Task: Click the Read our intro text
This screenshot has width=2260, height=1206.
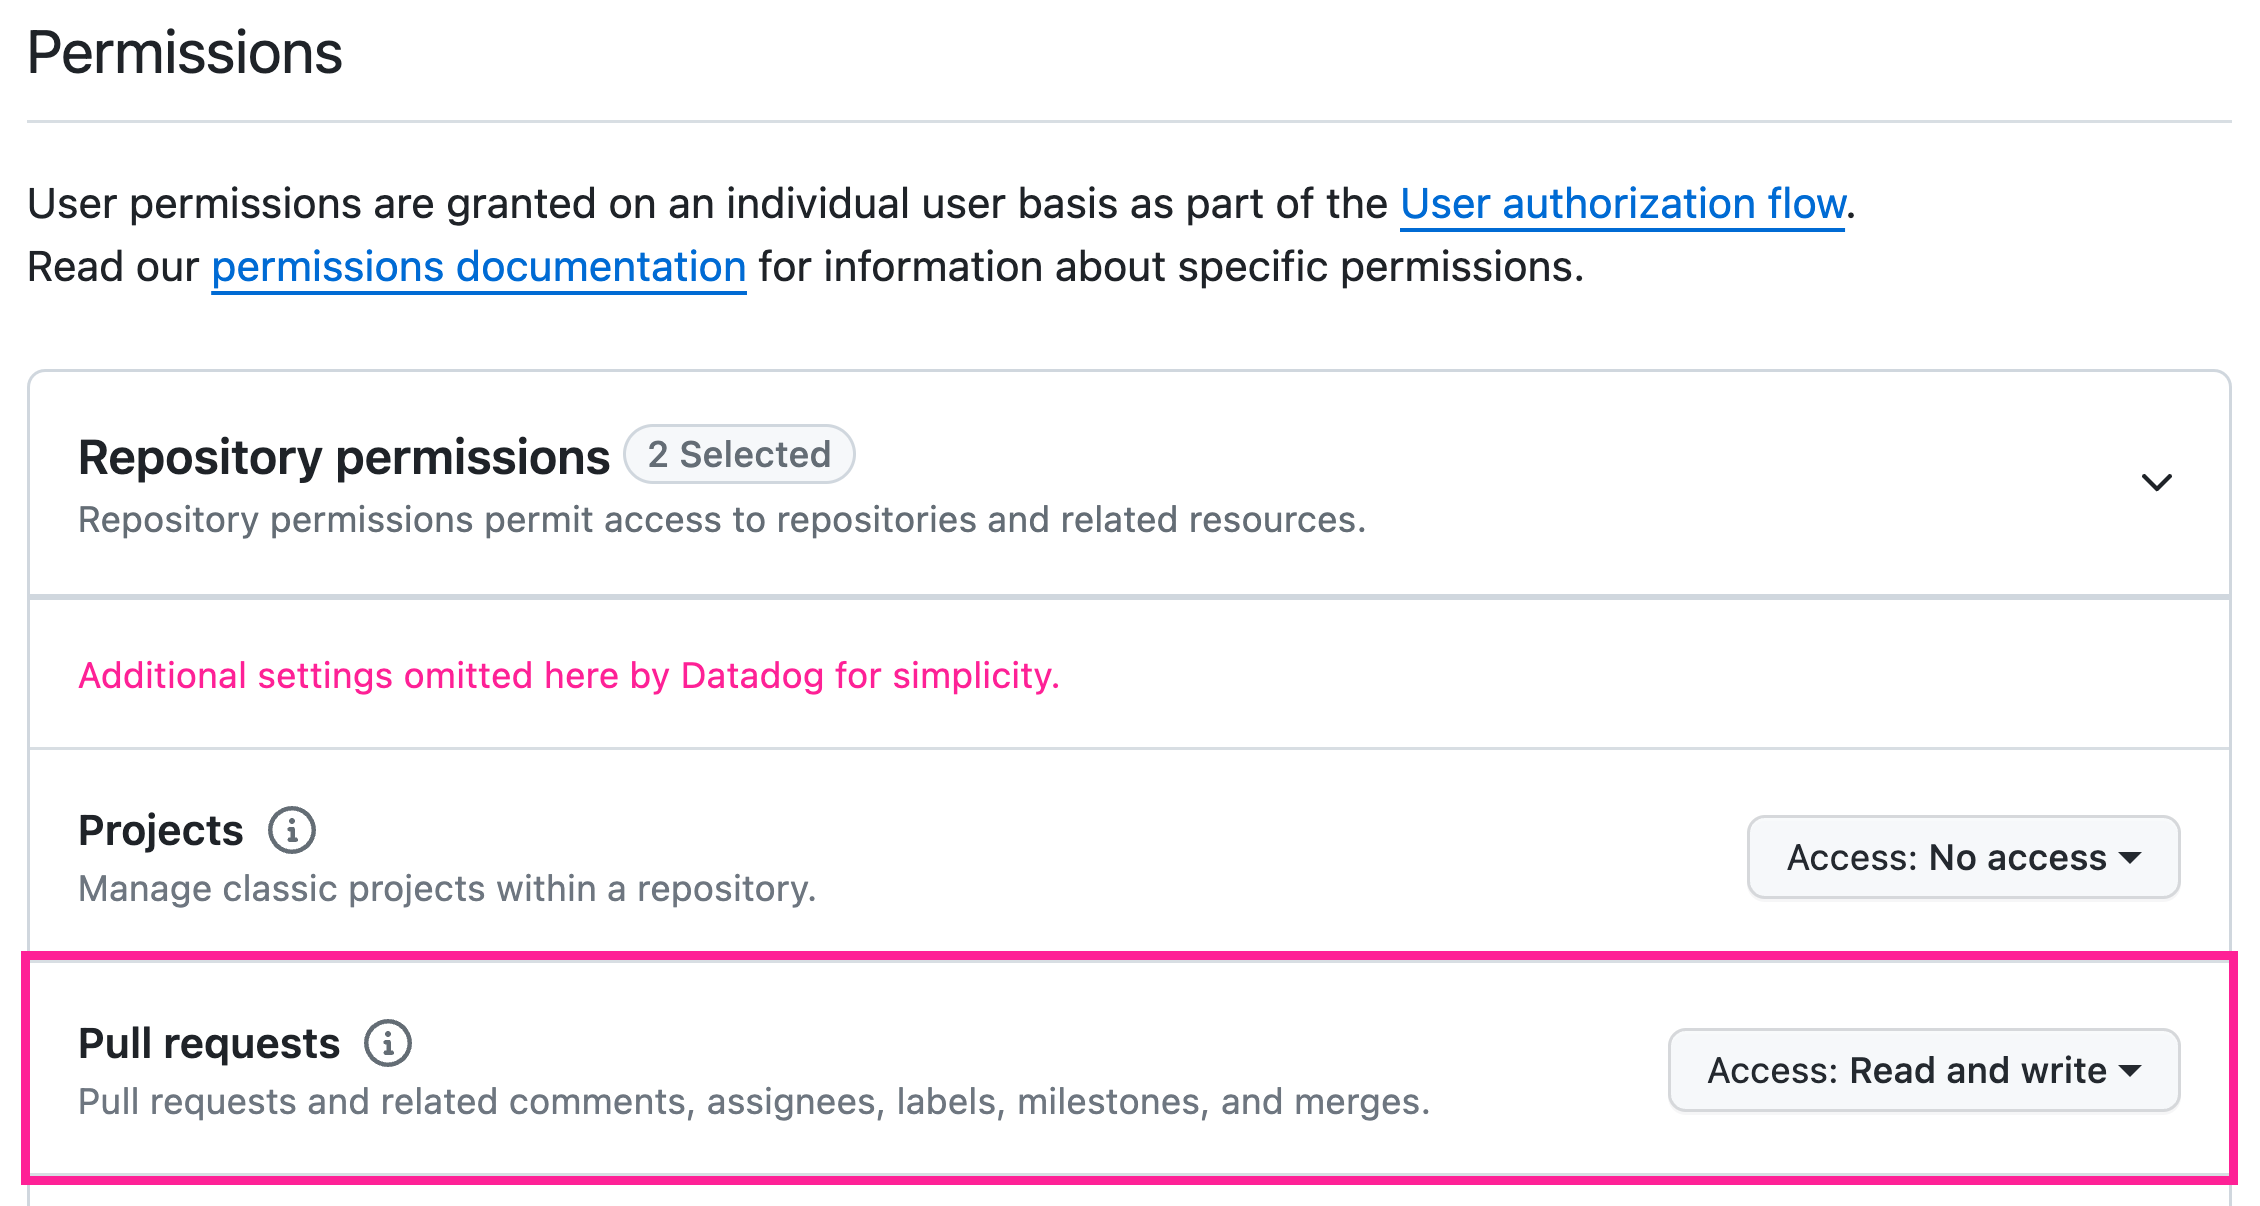Action: click(x=113, y=267)
